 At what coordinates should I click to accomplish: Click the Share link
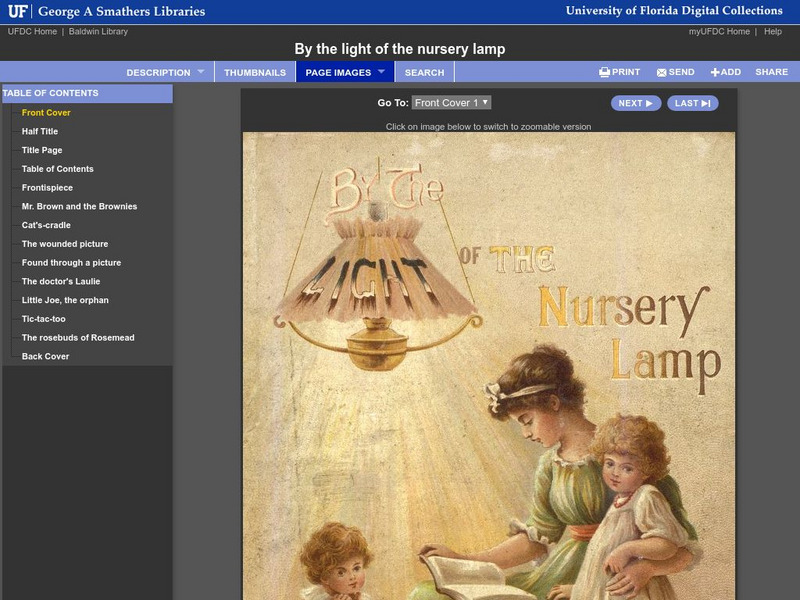[x=771, y=72]
